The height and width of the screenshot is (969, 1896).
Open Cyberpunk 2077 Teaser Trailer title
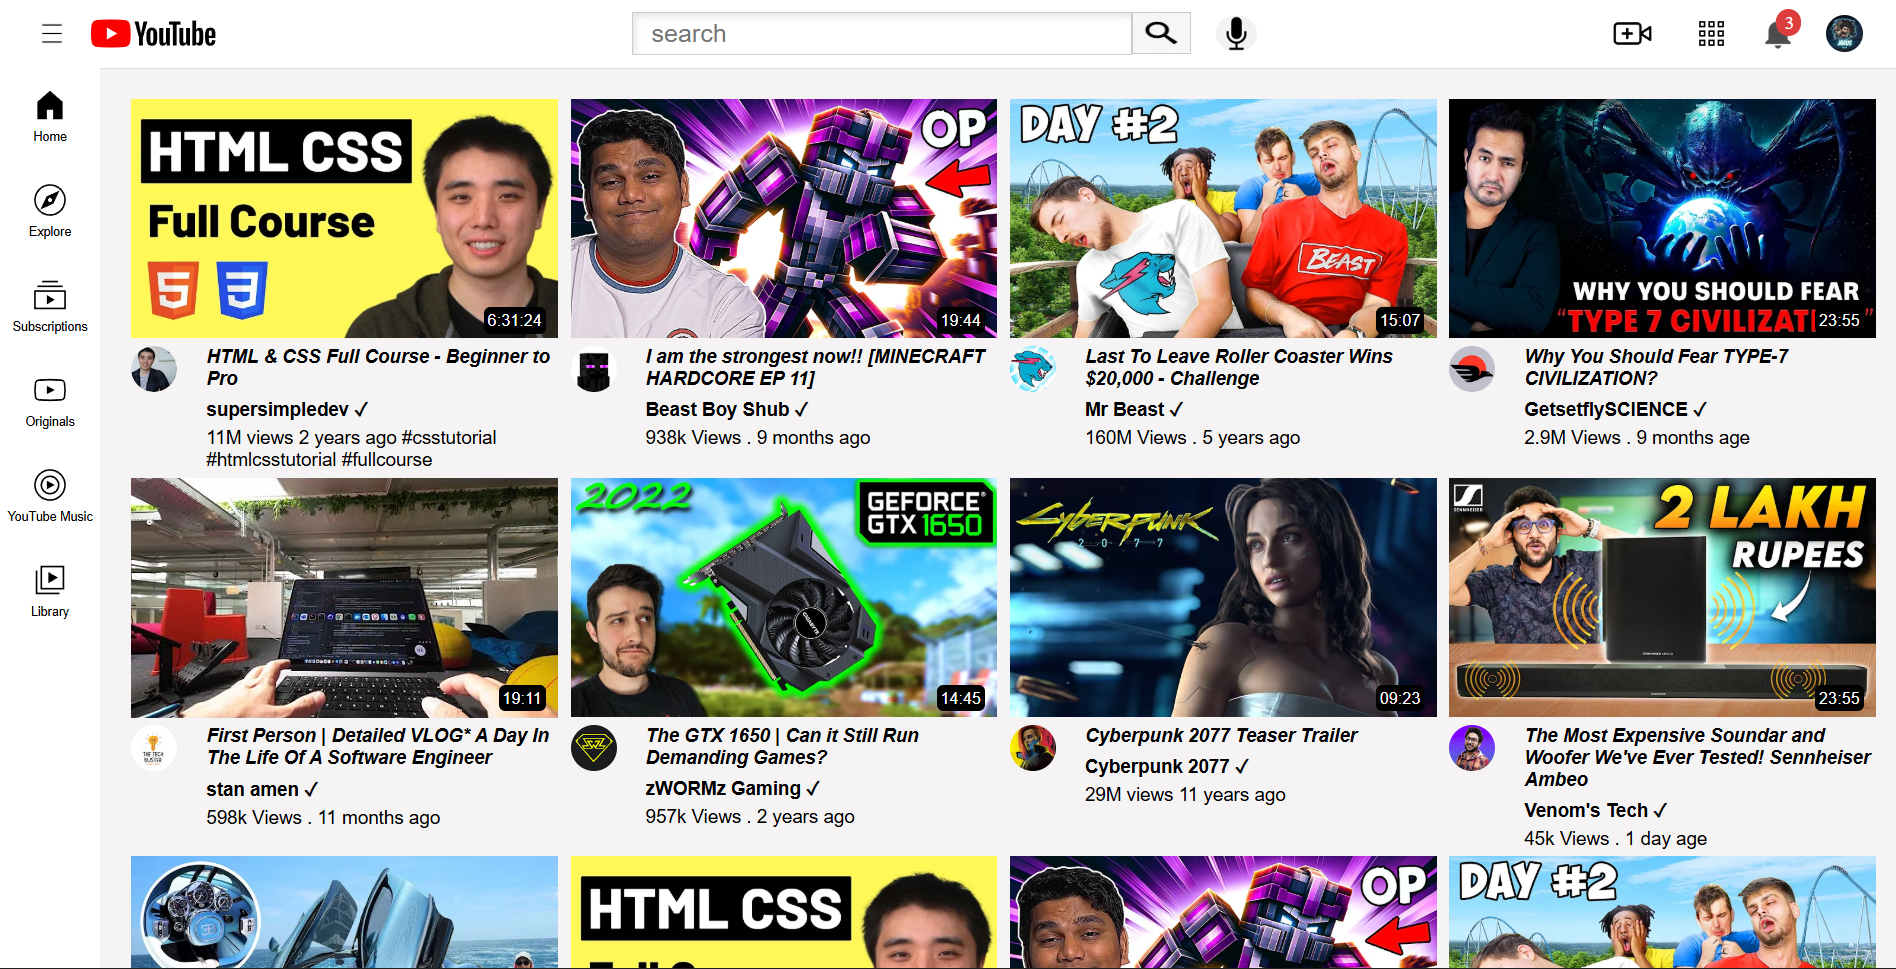pos(1221,735)
